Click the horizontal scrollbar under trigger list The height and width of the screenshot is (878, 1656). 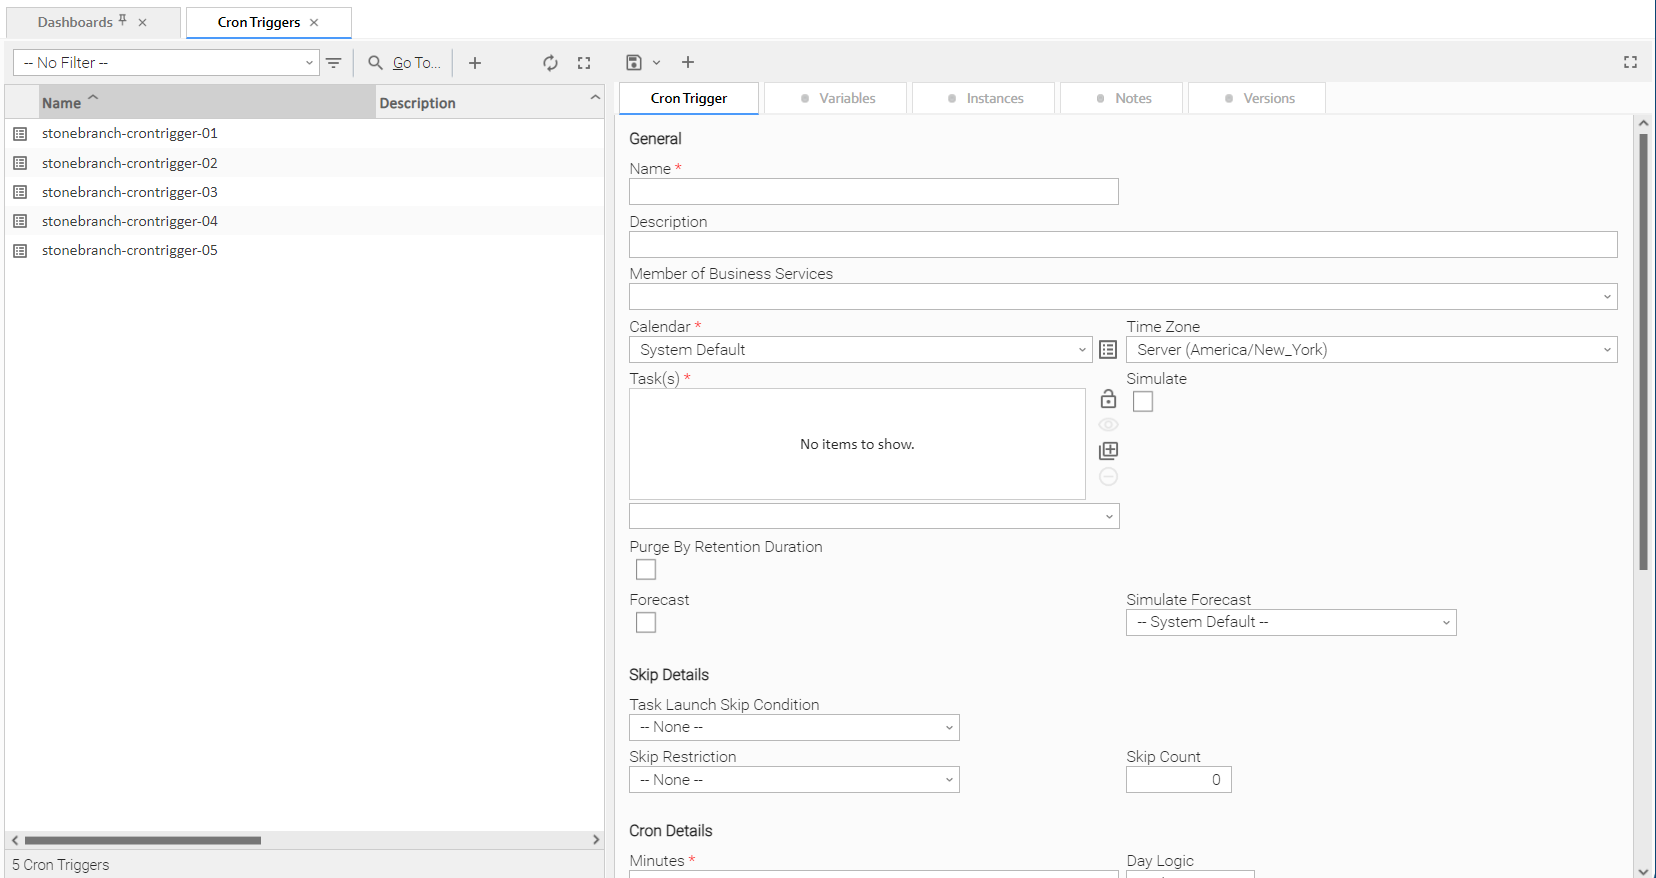(143, 840)
